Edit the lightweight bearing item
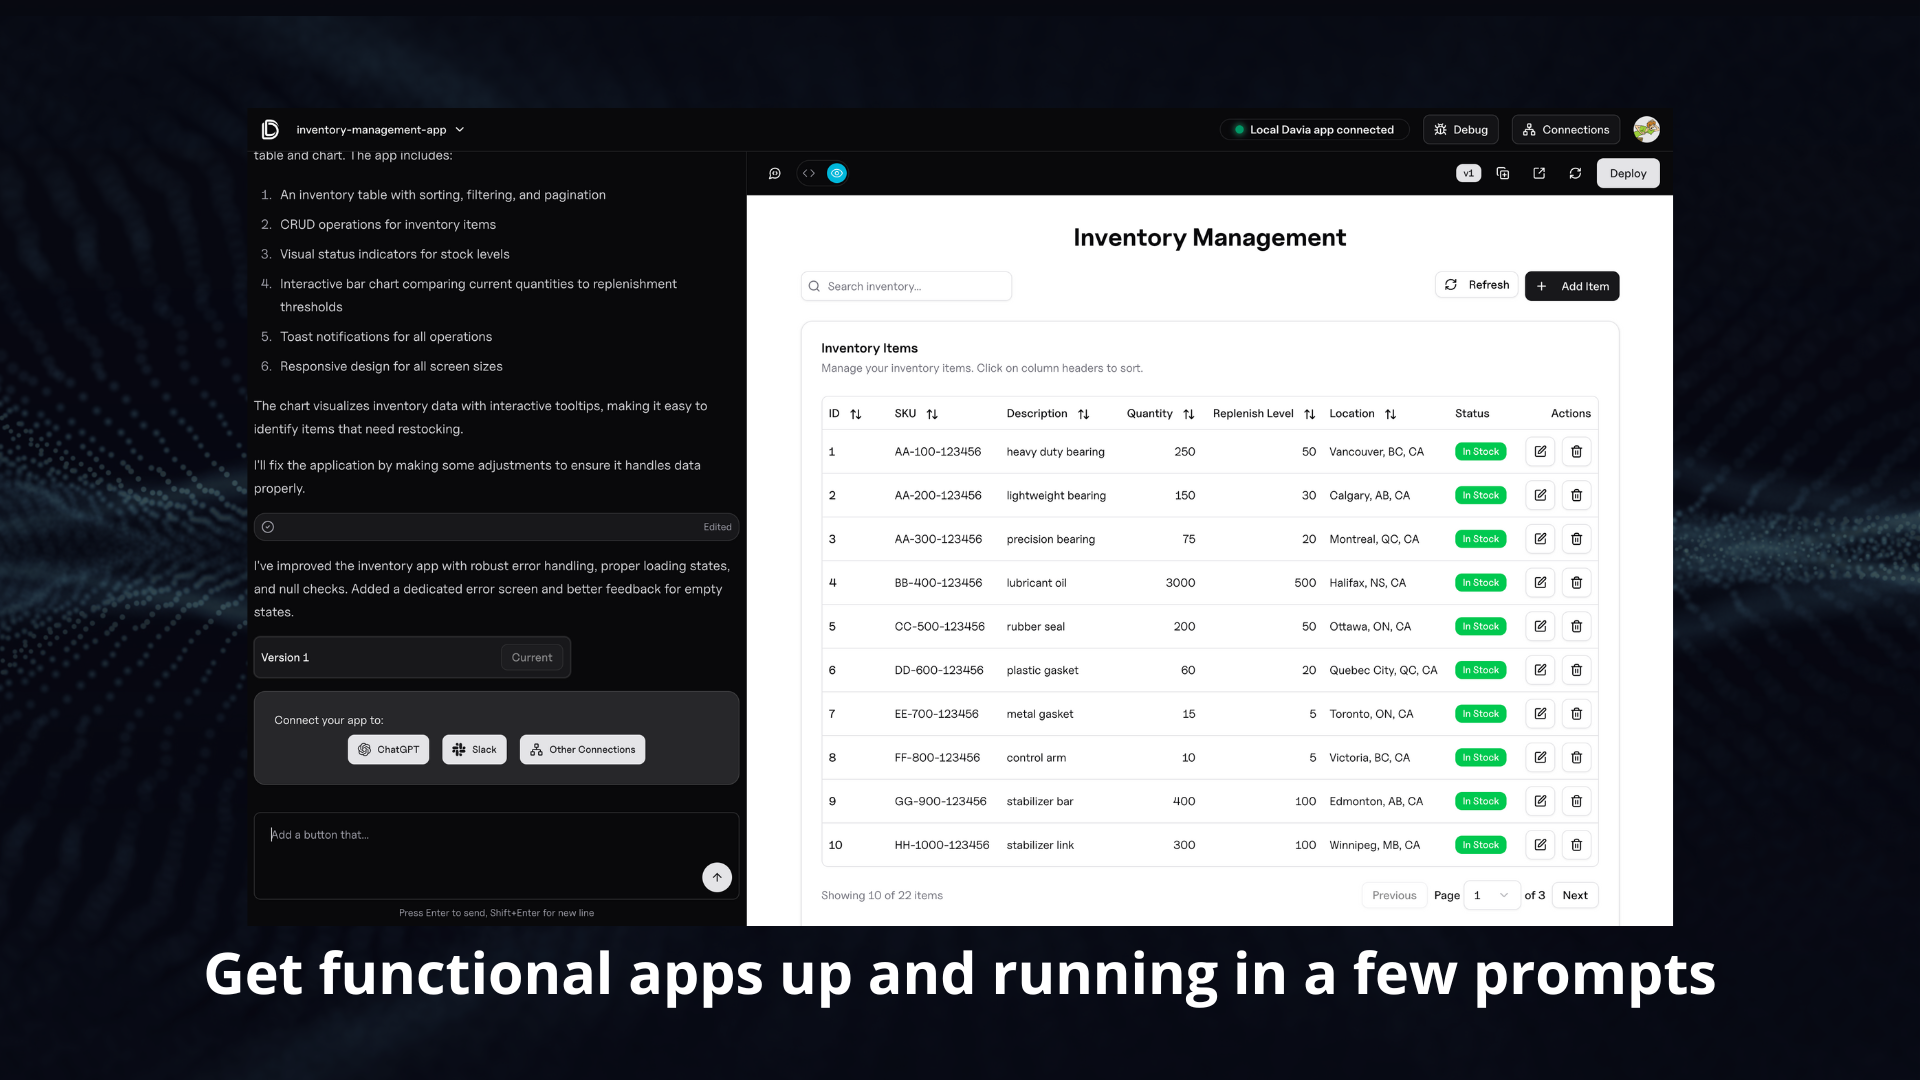The image size is (1920, 1080). pos(1540,495)
